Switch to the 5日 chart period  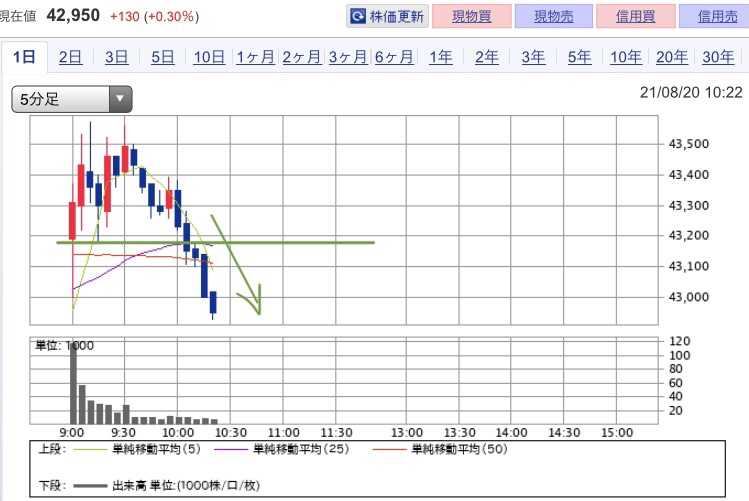point(162,57)
